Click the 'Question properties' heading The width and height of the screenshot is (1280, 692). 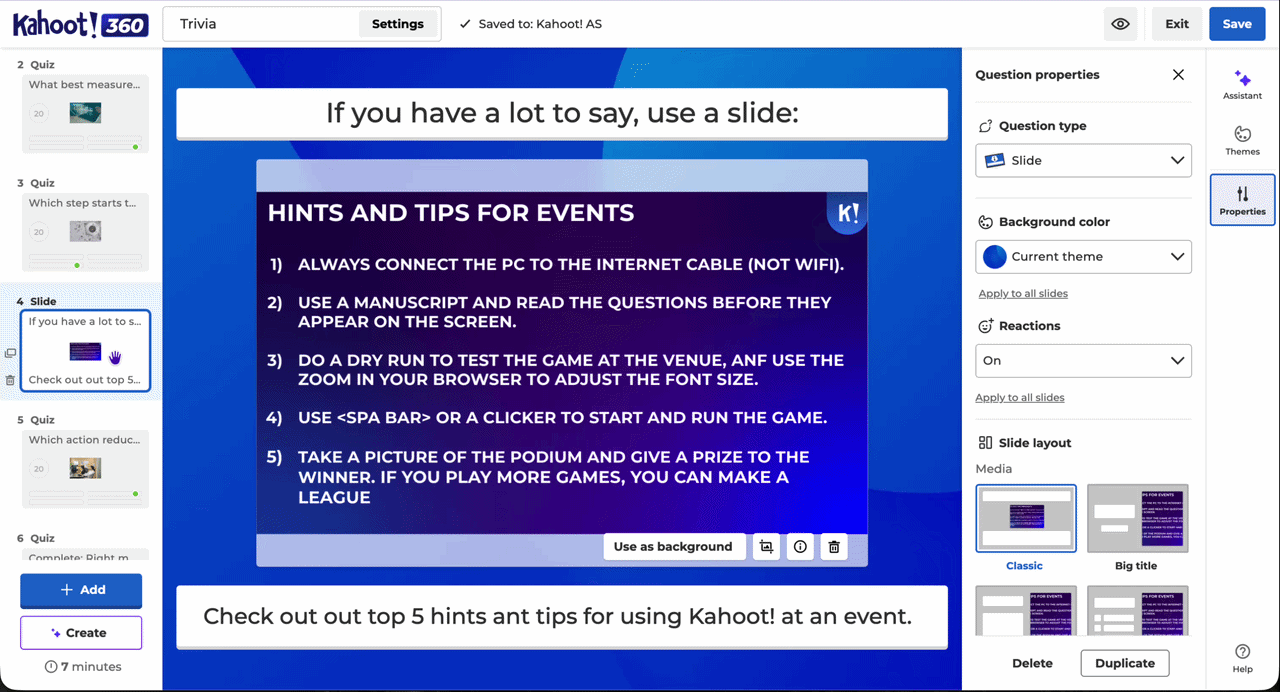(1037, 75)
